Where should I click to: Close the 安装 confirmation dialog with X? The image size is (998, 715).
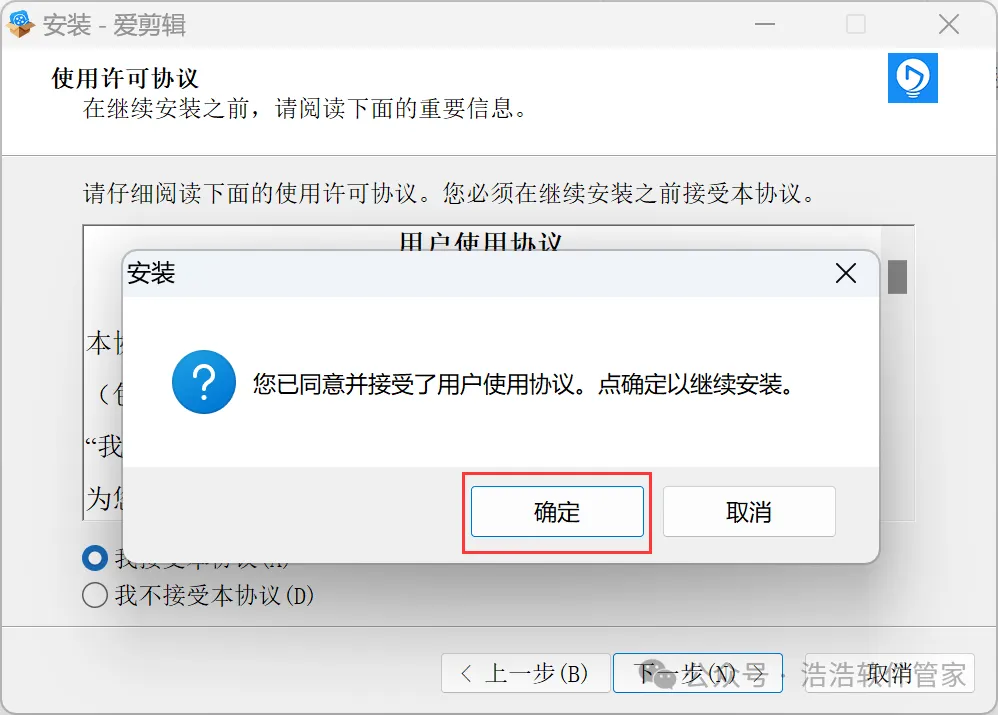click(846, 273)
